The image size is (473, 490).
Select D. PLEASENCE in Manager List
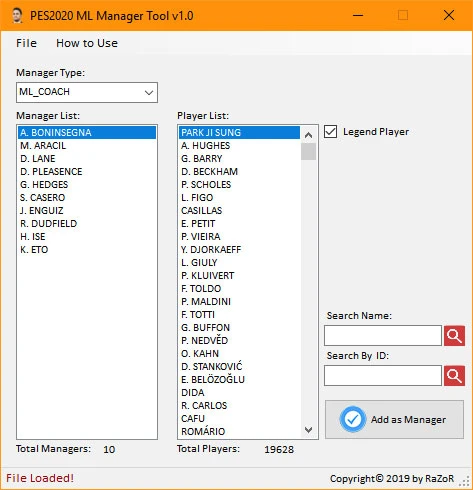pyautogui.click(x=87, y=171)
